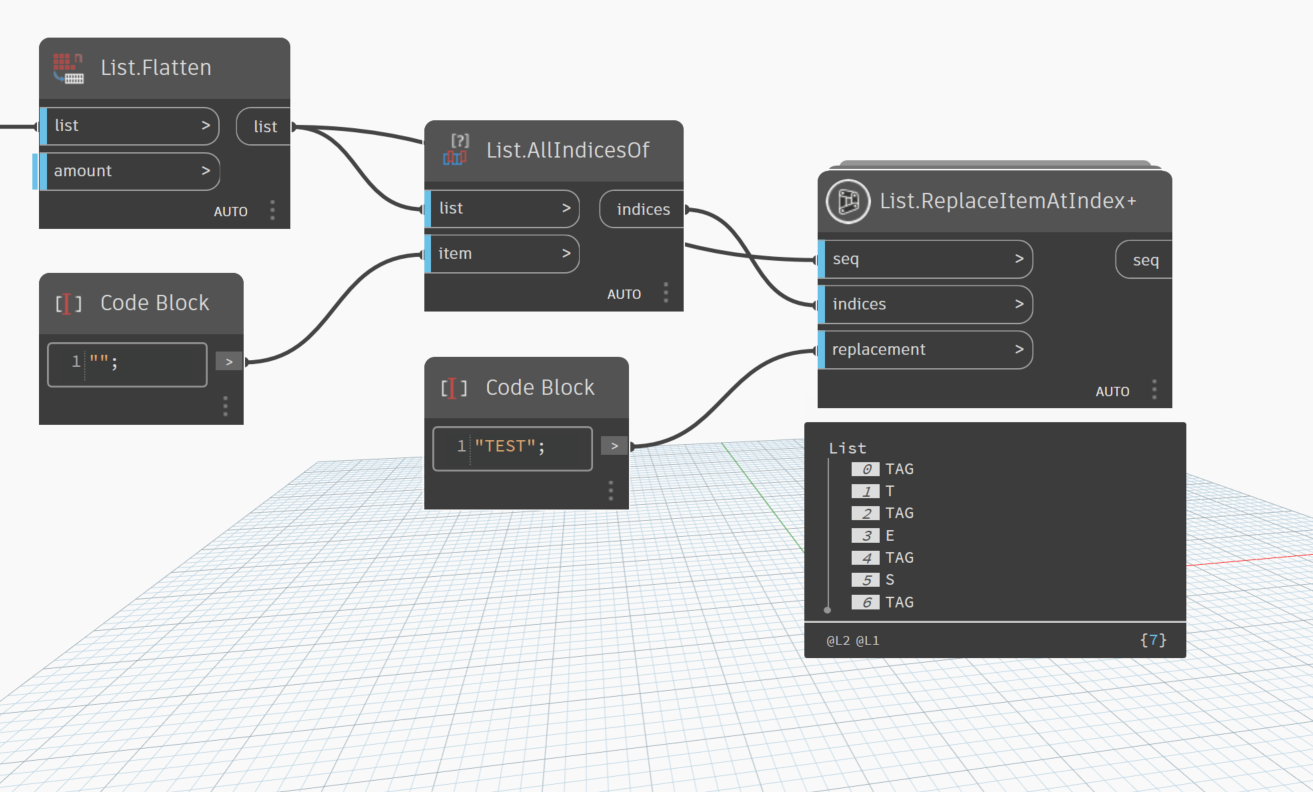Click the output arrow of the empty-string Code Block

[x=228, y=361]
